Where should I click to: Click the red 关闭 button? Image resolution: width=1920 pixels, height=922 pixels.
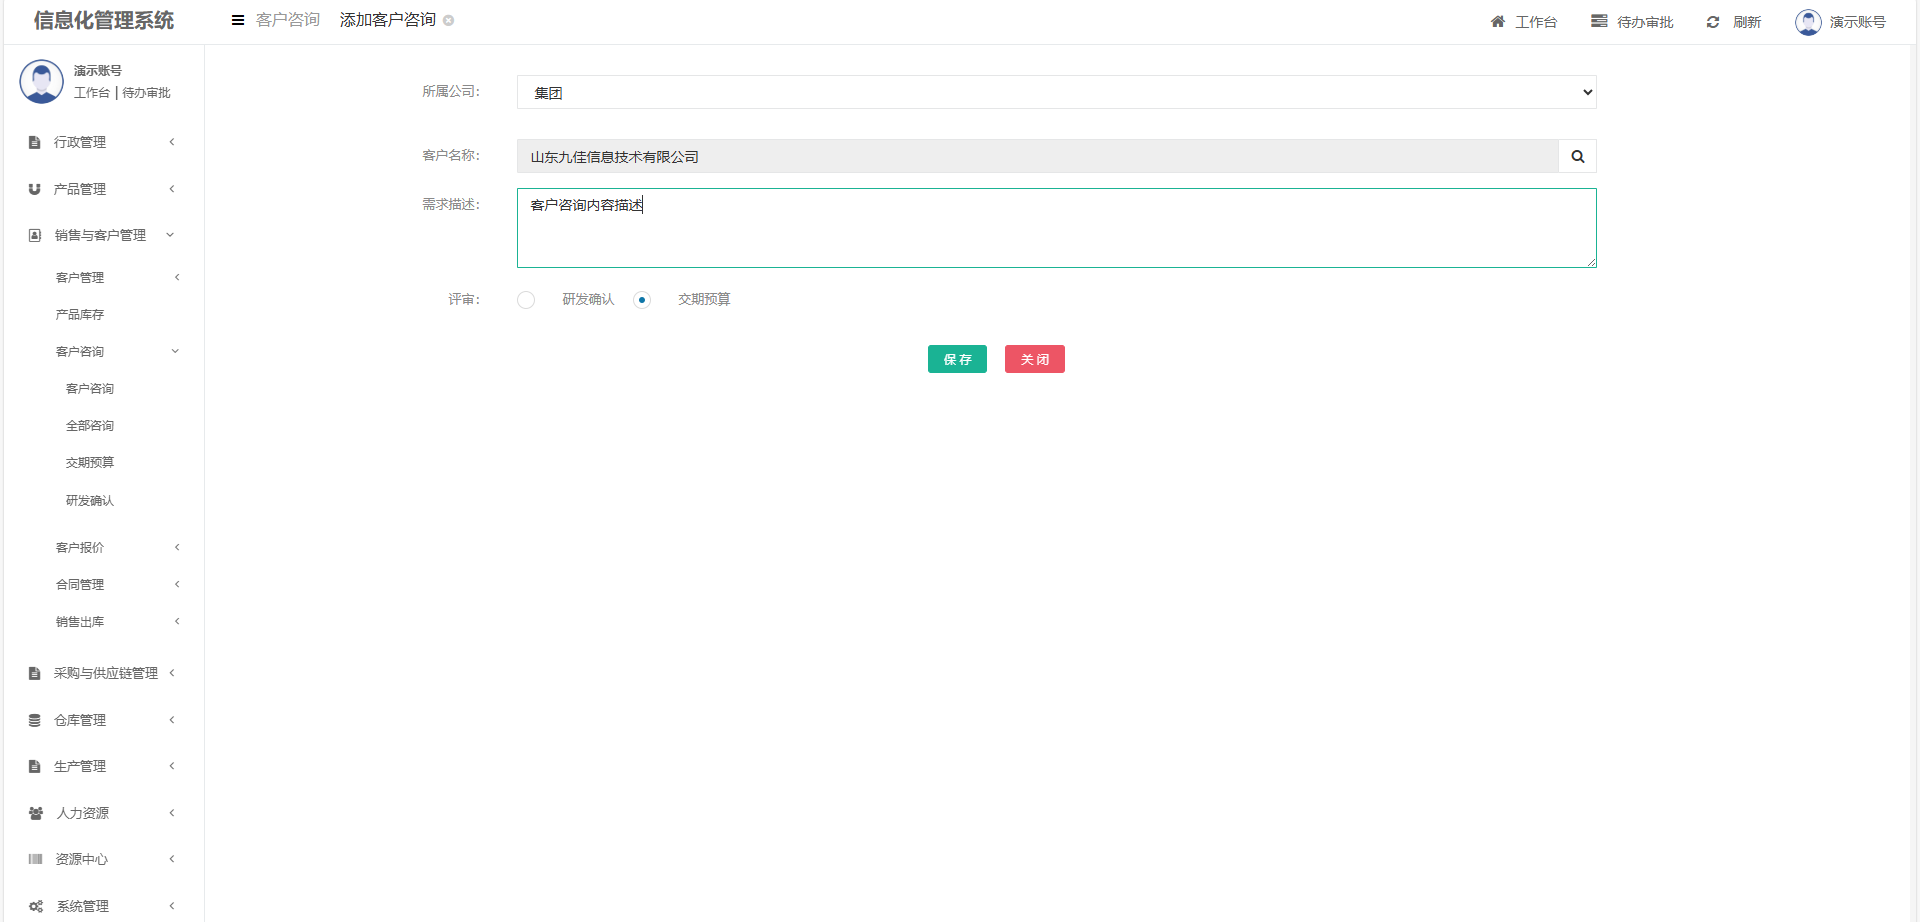pos(1034,359)
